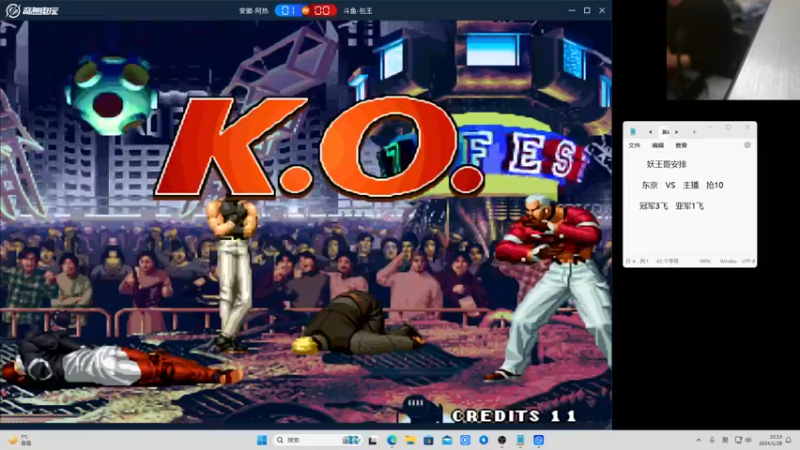Click the microphone tray icon
This screenshot has height=450, width=800.
(x=712, y=440)
